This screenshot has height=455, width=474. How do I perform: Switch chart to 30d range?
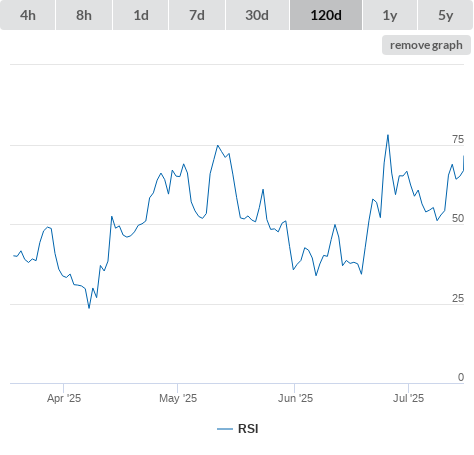click(x=257, y=15)
